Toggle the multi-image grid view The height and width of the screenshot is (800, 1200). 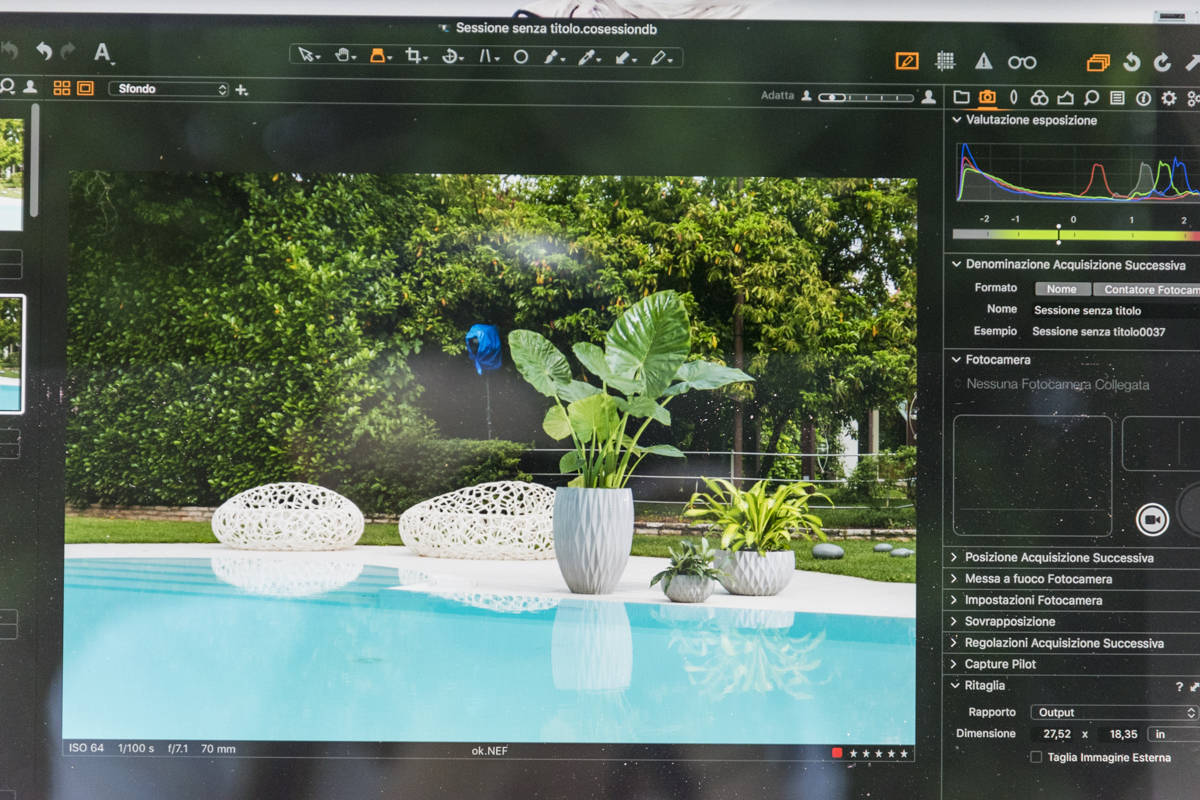[62, 88]
